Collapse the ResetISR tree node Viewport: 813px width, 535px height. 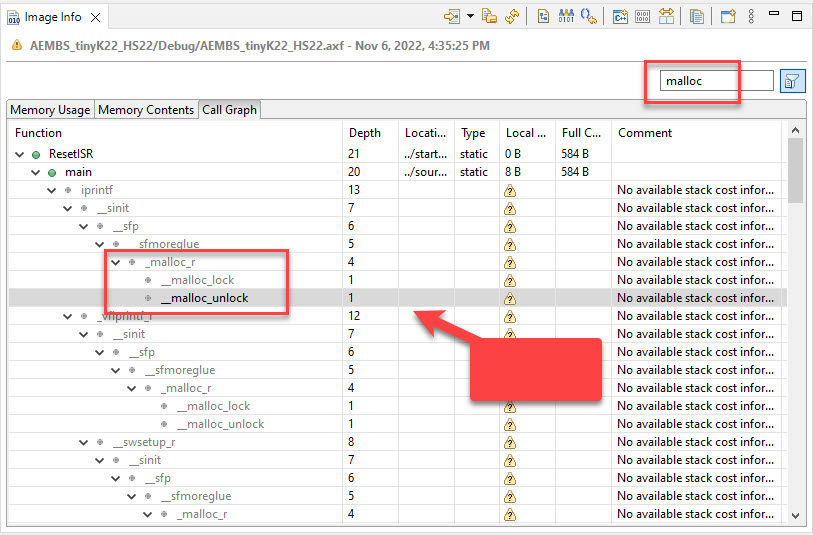coord(20,154)
